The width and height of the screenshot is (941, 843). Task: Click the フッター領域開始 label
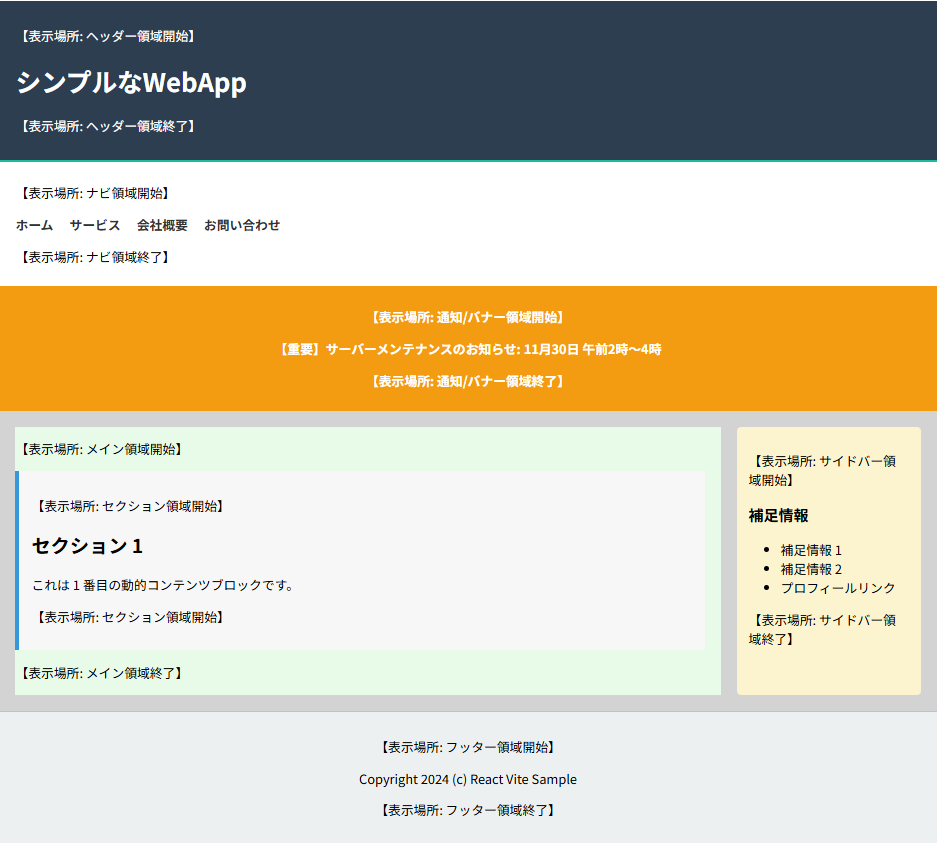468,747
